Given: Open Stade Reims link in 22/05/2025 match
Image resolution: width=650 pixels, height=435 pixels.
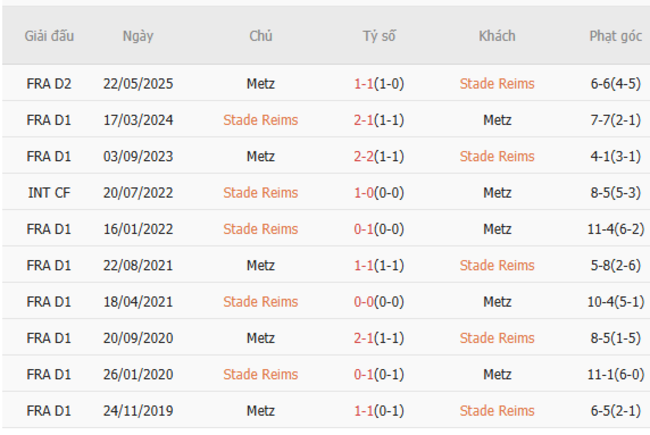Looking at the screenshot, I should [x=497, y=84].
